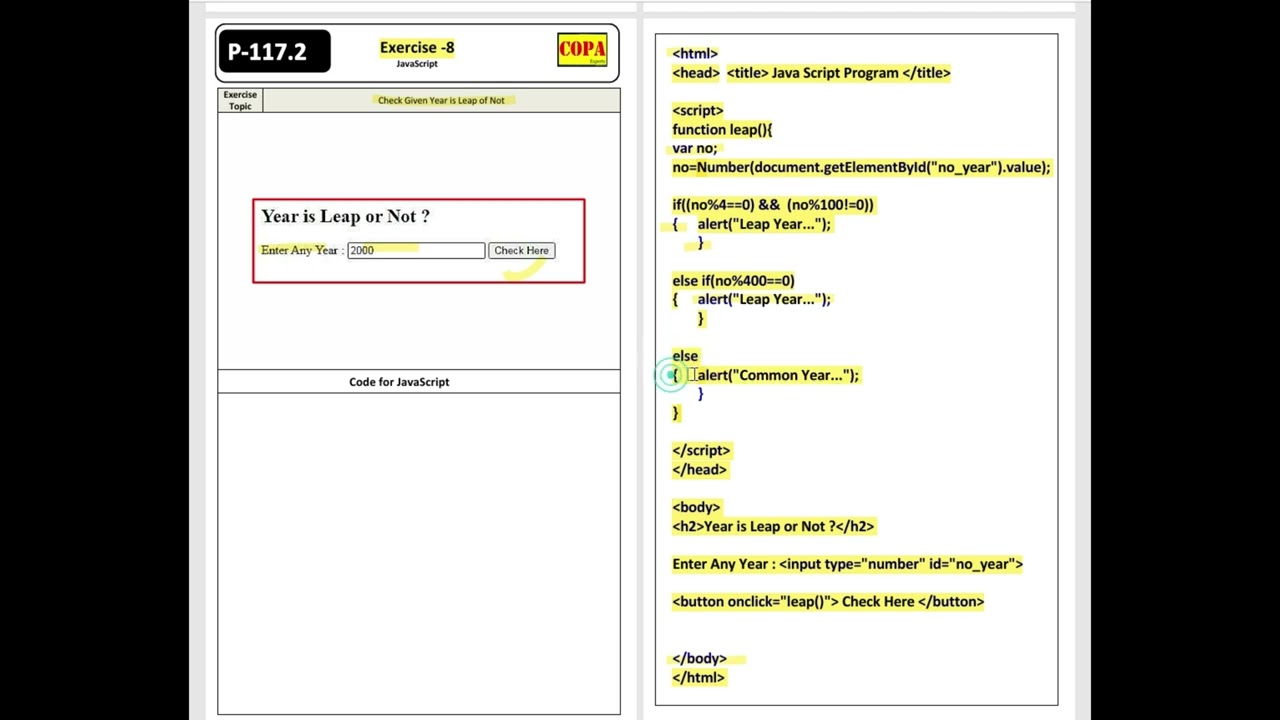Click the 'Code for JavaScript' section header
Screen dimensions: 1280x720
(399, 382)
